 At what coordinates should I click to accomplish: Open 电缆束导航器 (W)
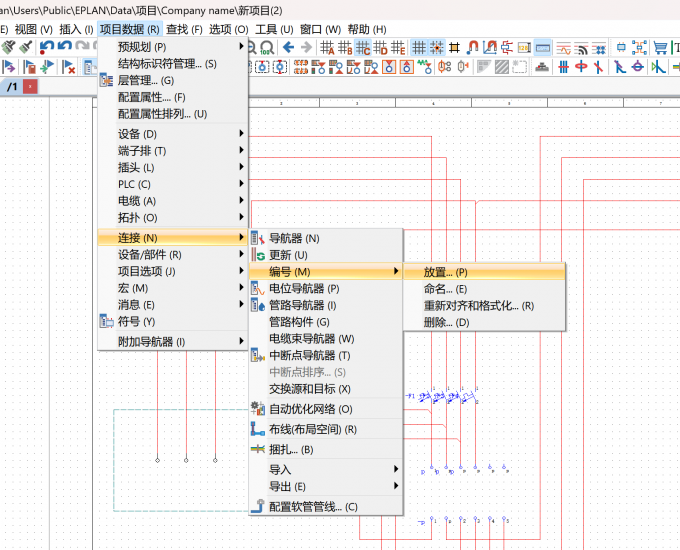[x=326, y=339]
